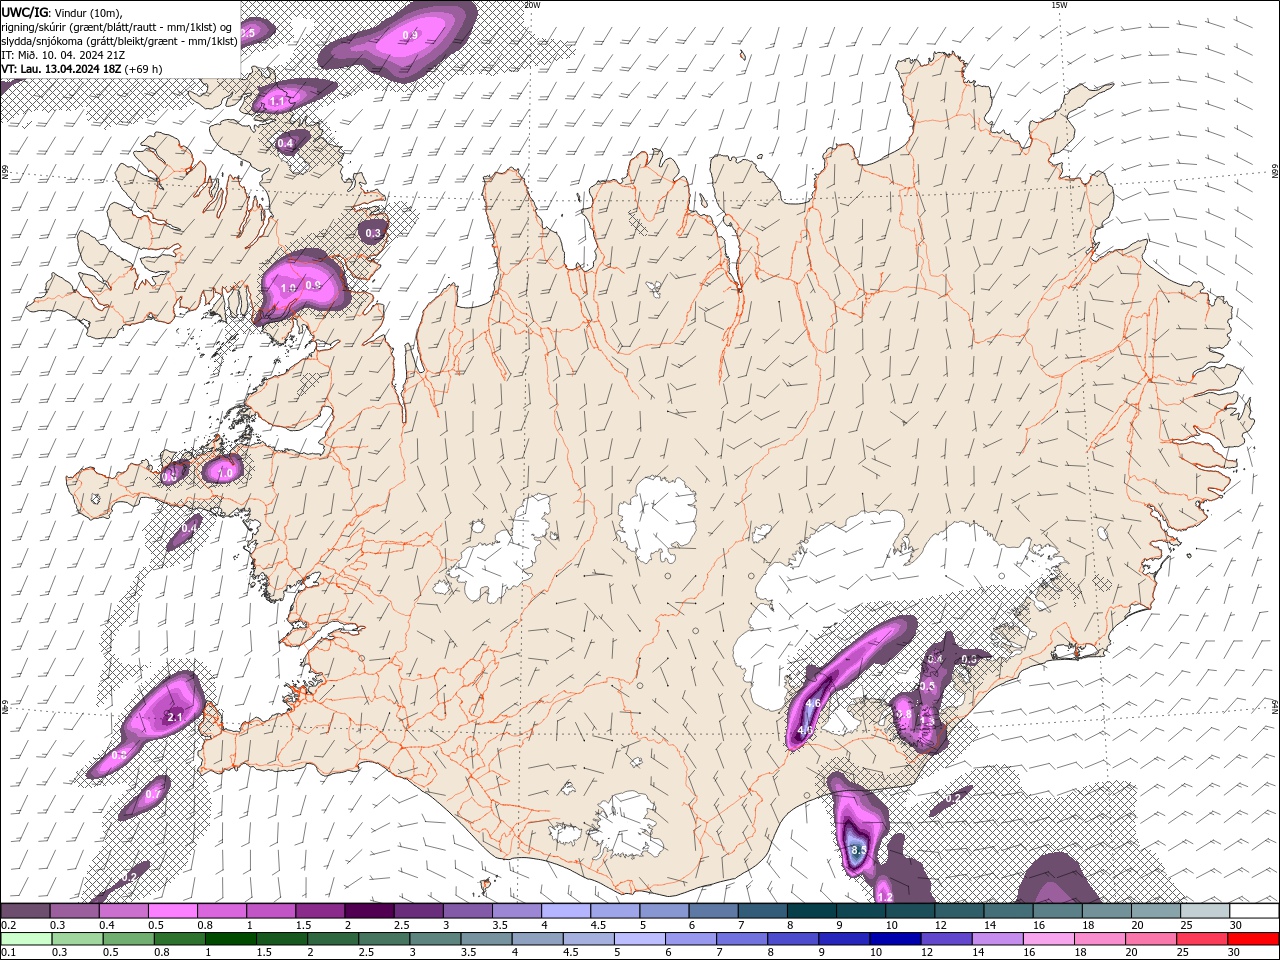Select the bright pink 0.5–0.8 swatch in the top legend row

173,910
